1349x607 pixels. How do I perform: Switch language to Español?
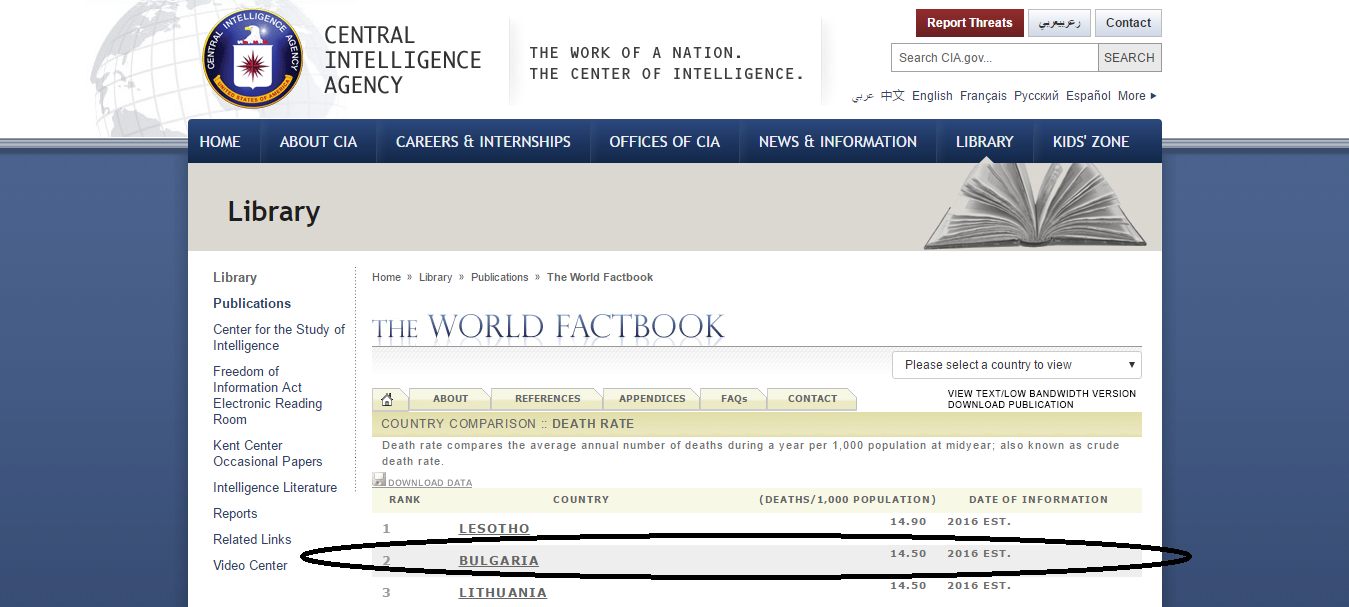pos(1088,96)
